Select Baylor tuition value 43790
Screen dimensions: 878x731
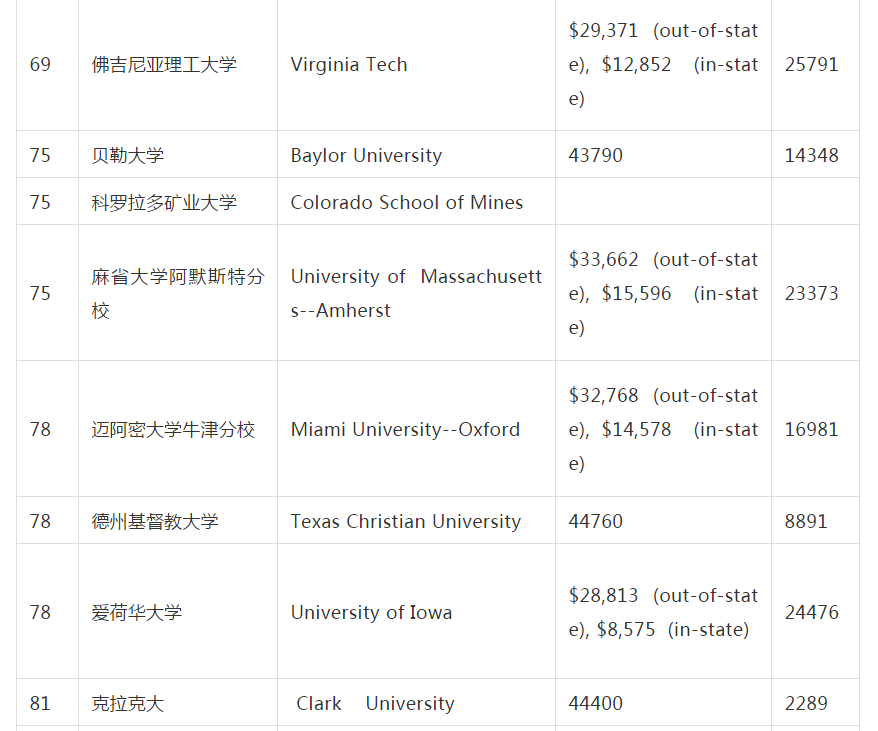point(596,155)
